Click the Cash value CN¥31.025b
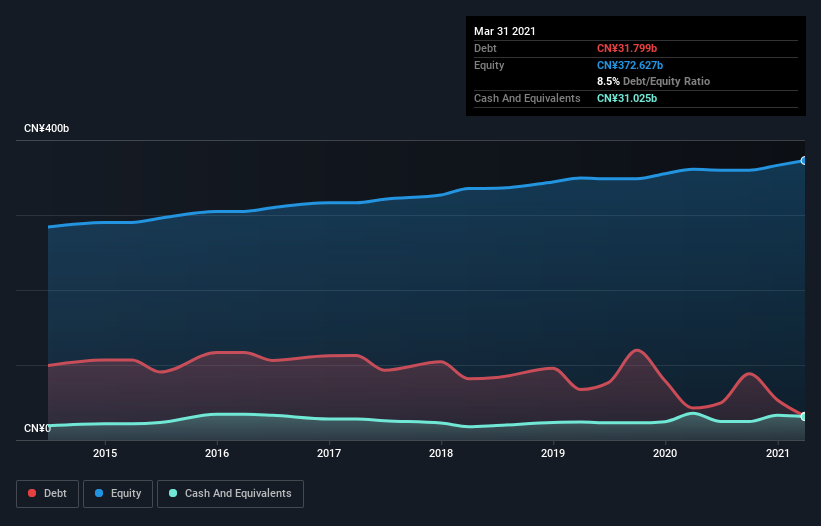This screenshot has height=526, width=821. pyautogui.click(x=627, y=98)
